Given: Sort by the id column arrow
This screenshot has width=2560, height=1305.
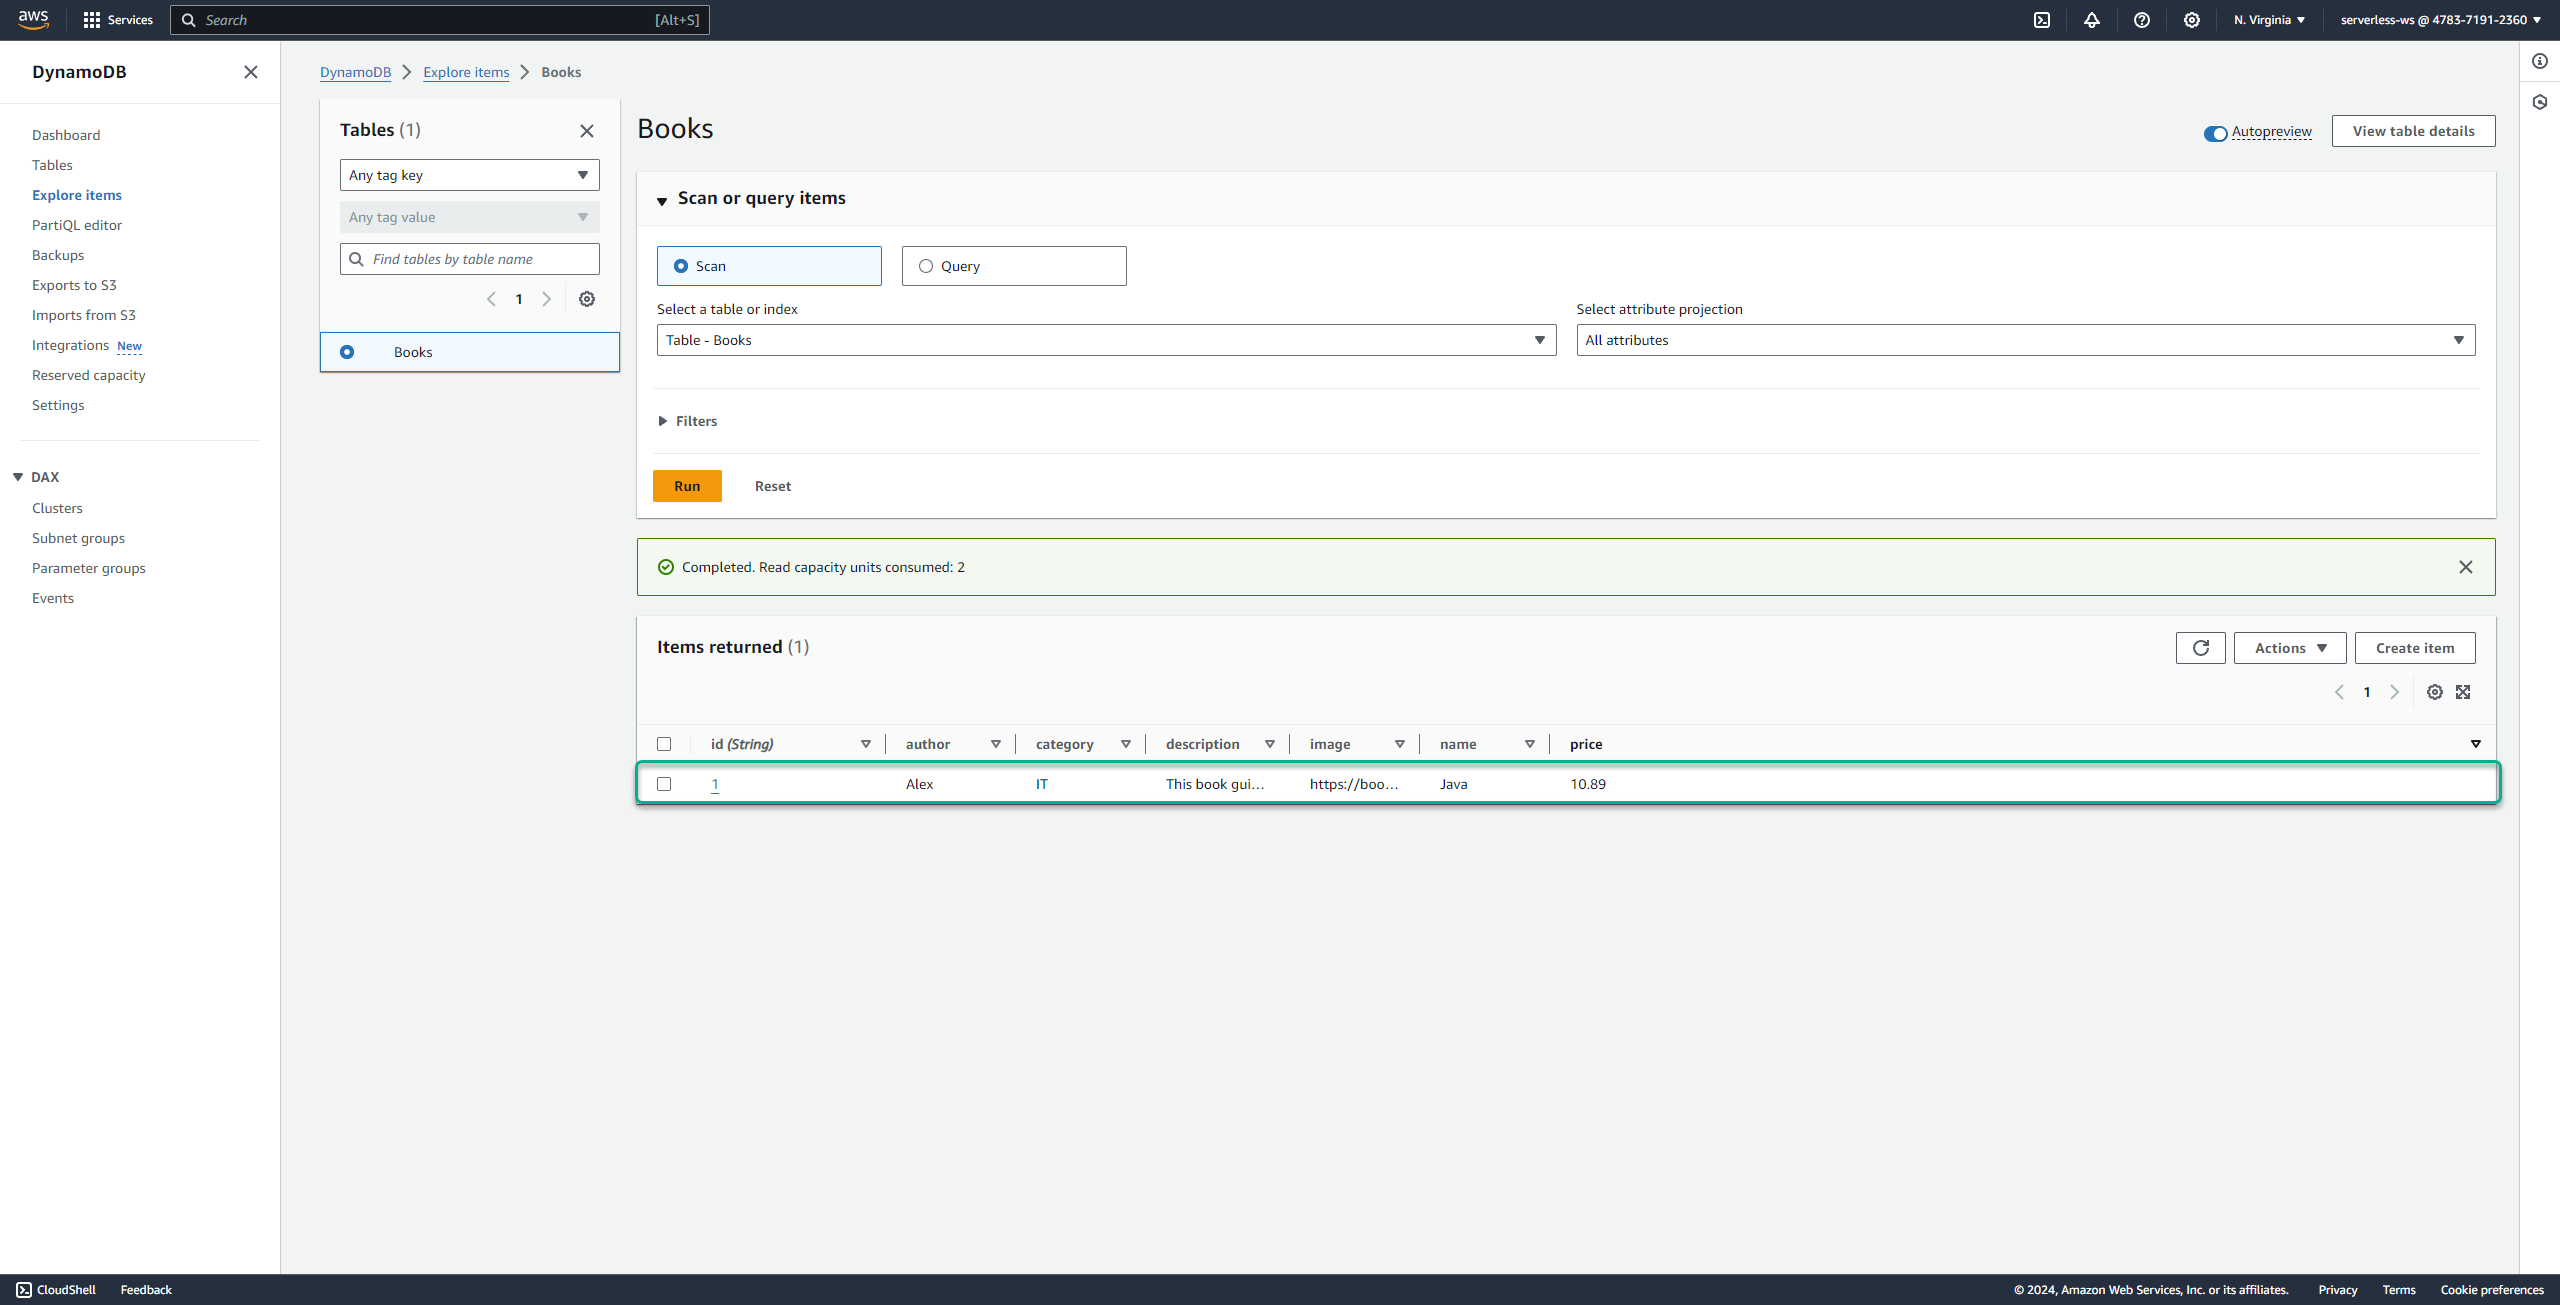Looking at the screenshot, I should (x=866, y=744).
